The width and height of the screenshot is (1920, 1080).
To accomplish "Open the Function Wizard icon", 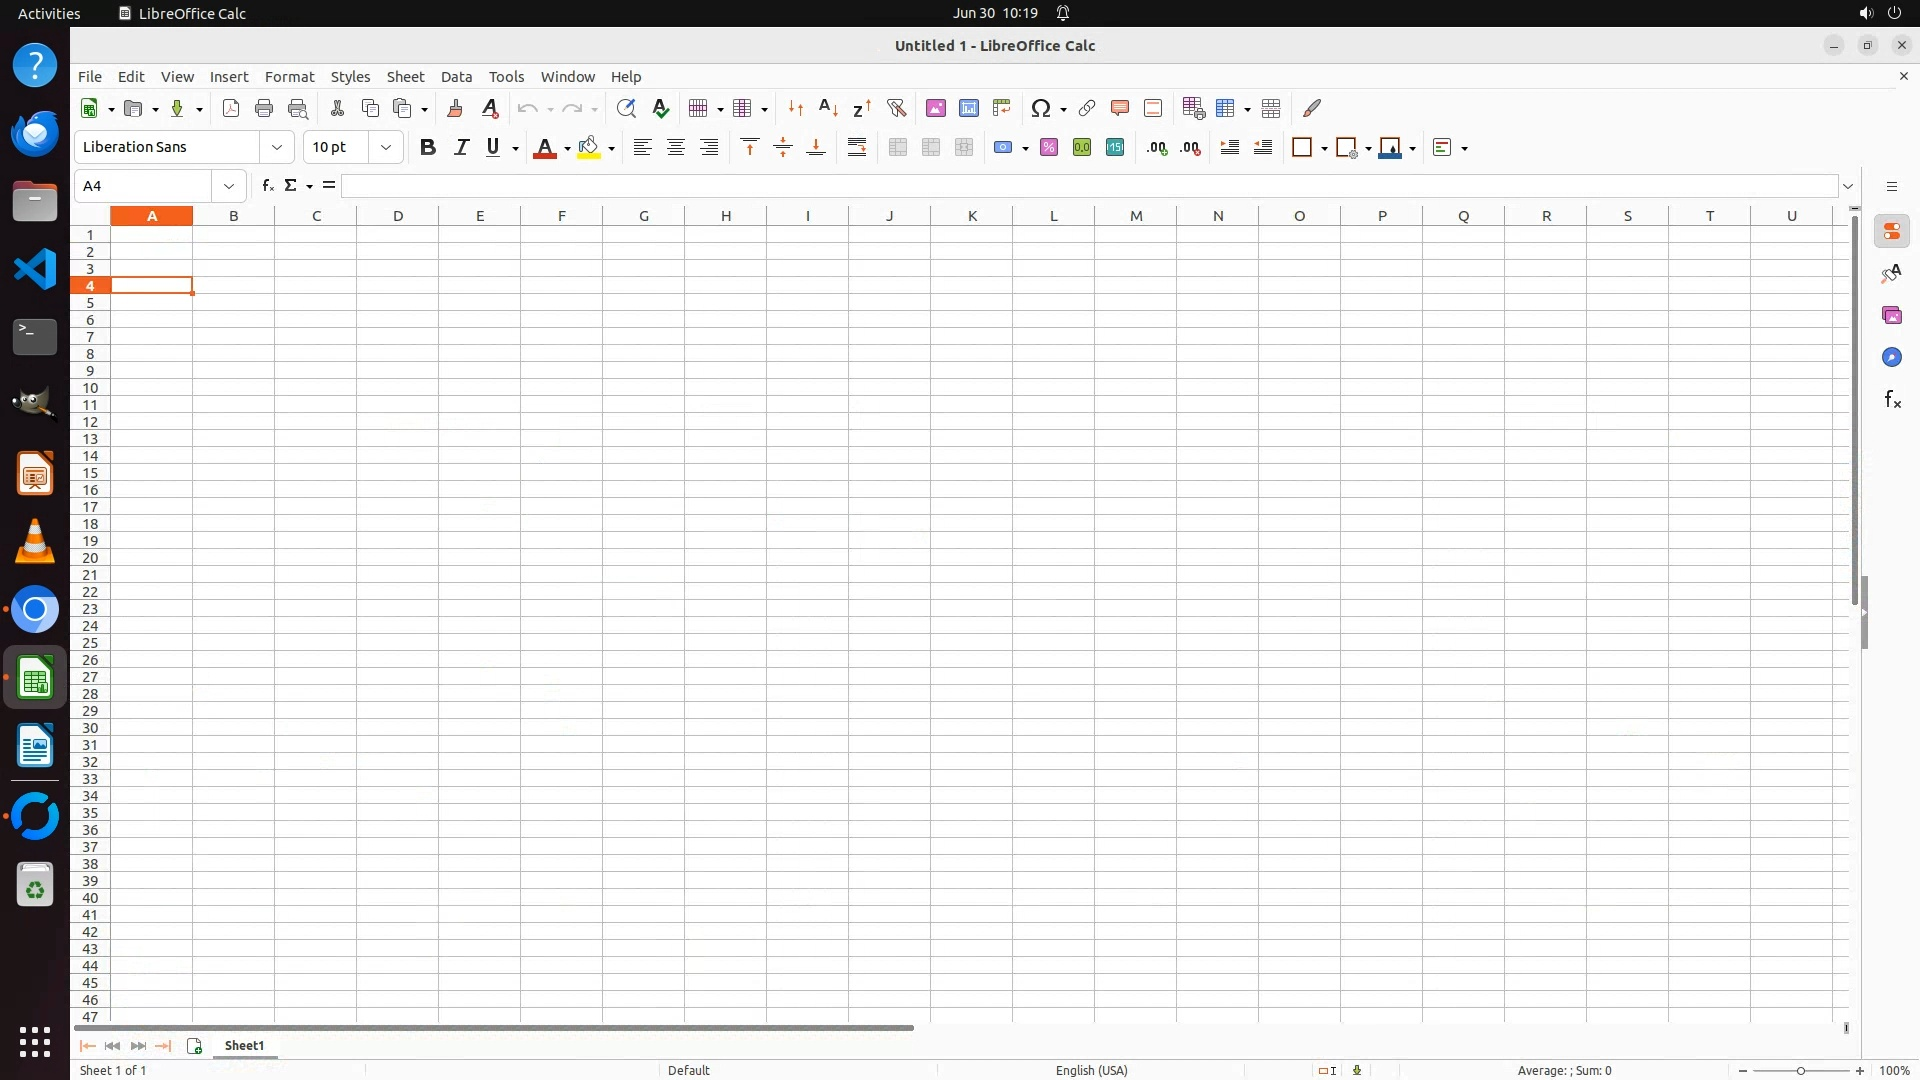I will coord(267,186).
